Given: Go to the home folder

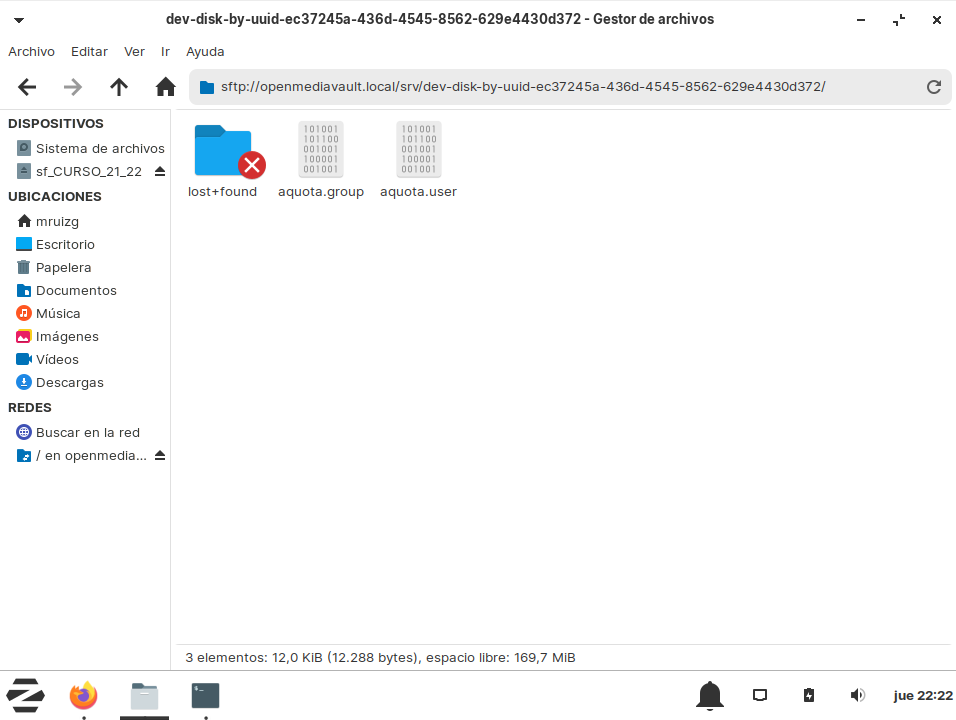Looking at the screenshot, I should (166, 87).
